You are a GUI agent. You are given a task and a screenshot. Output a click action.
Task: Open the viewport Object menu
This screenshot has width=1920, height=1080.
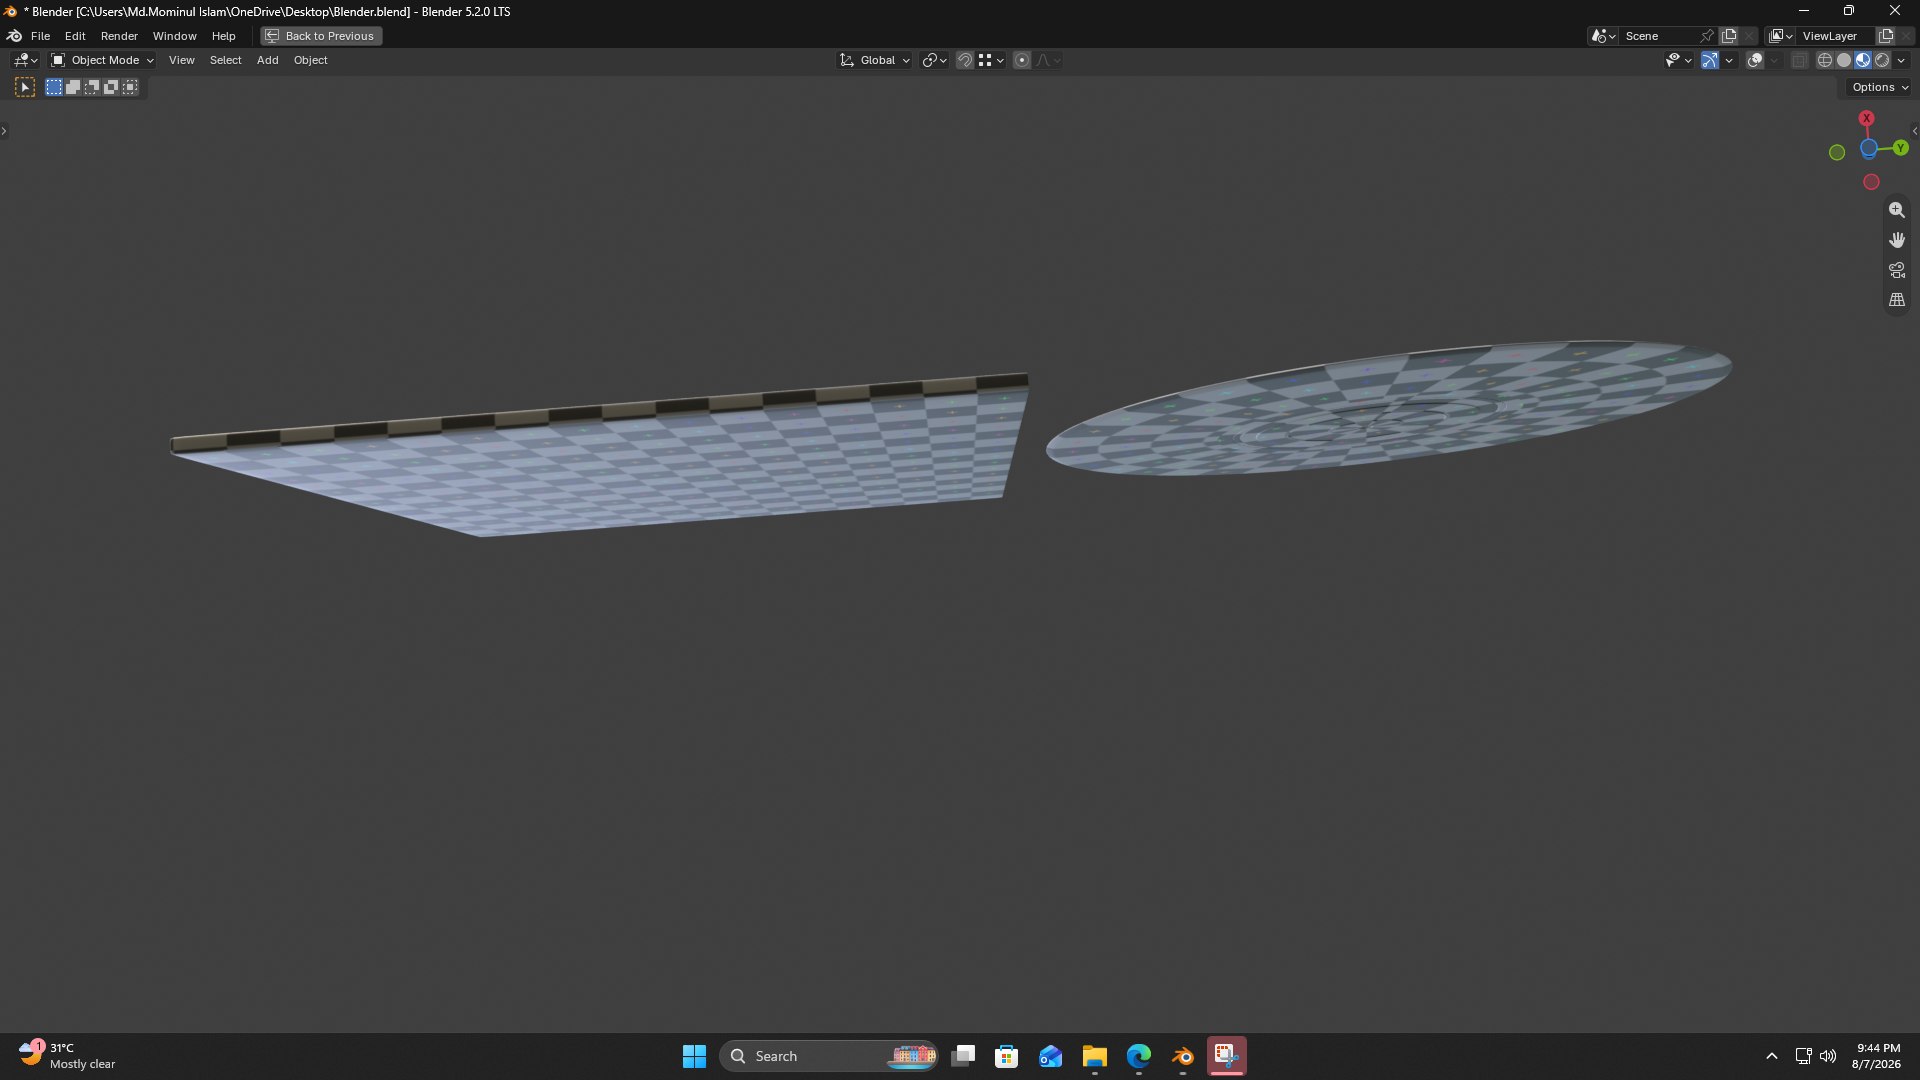click(x=310, y=60)
